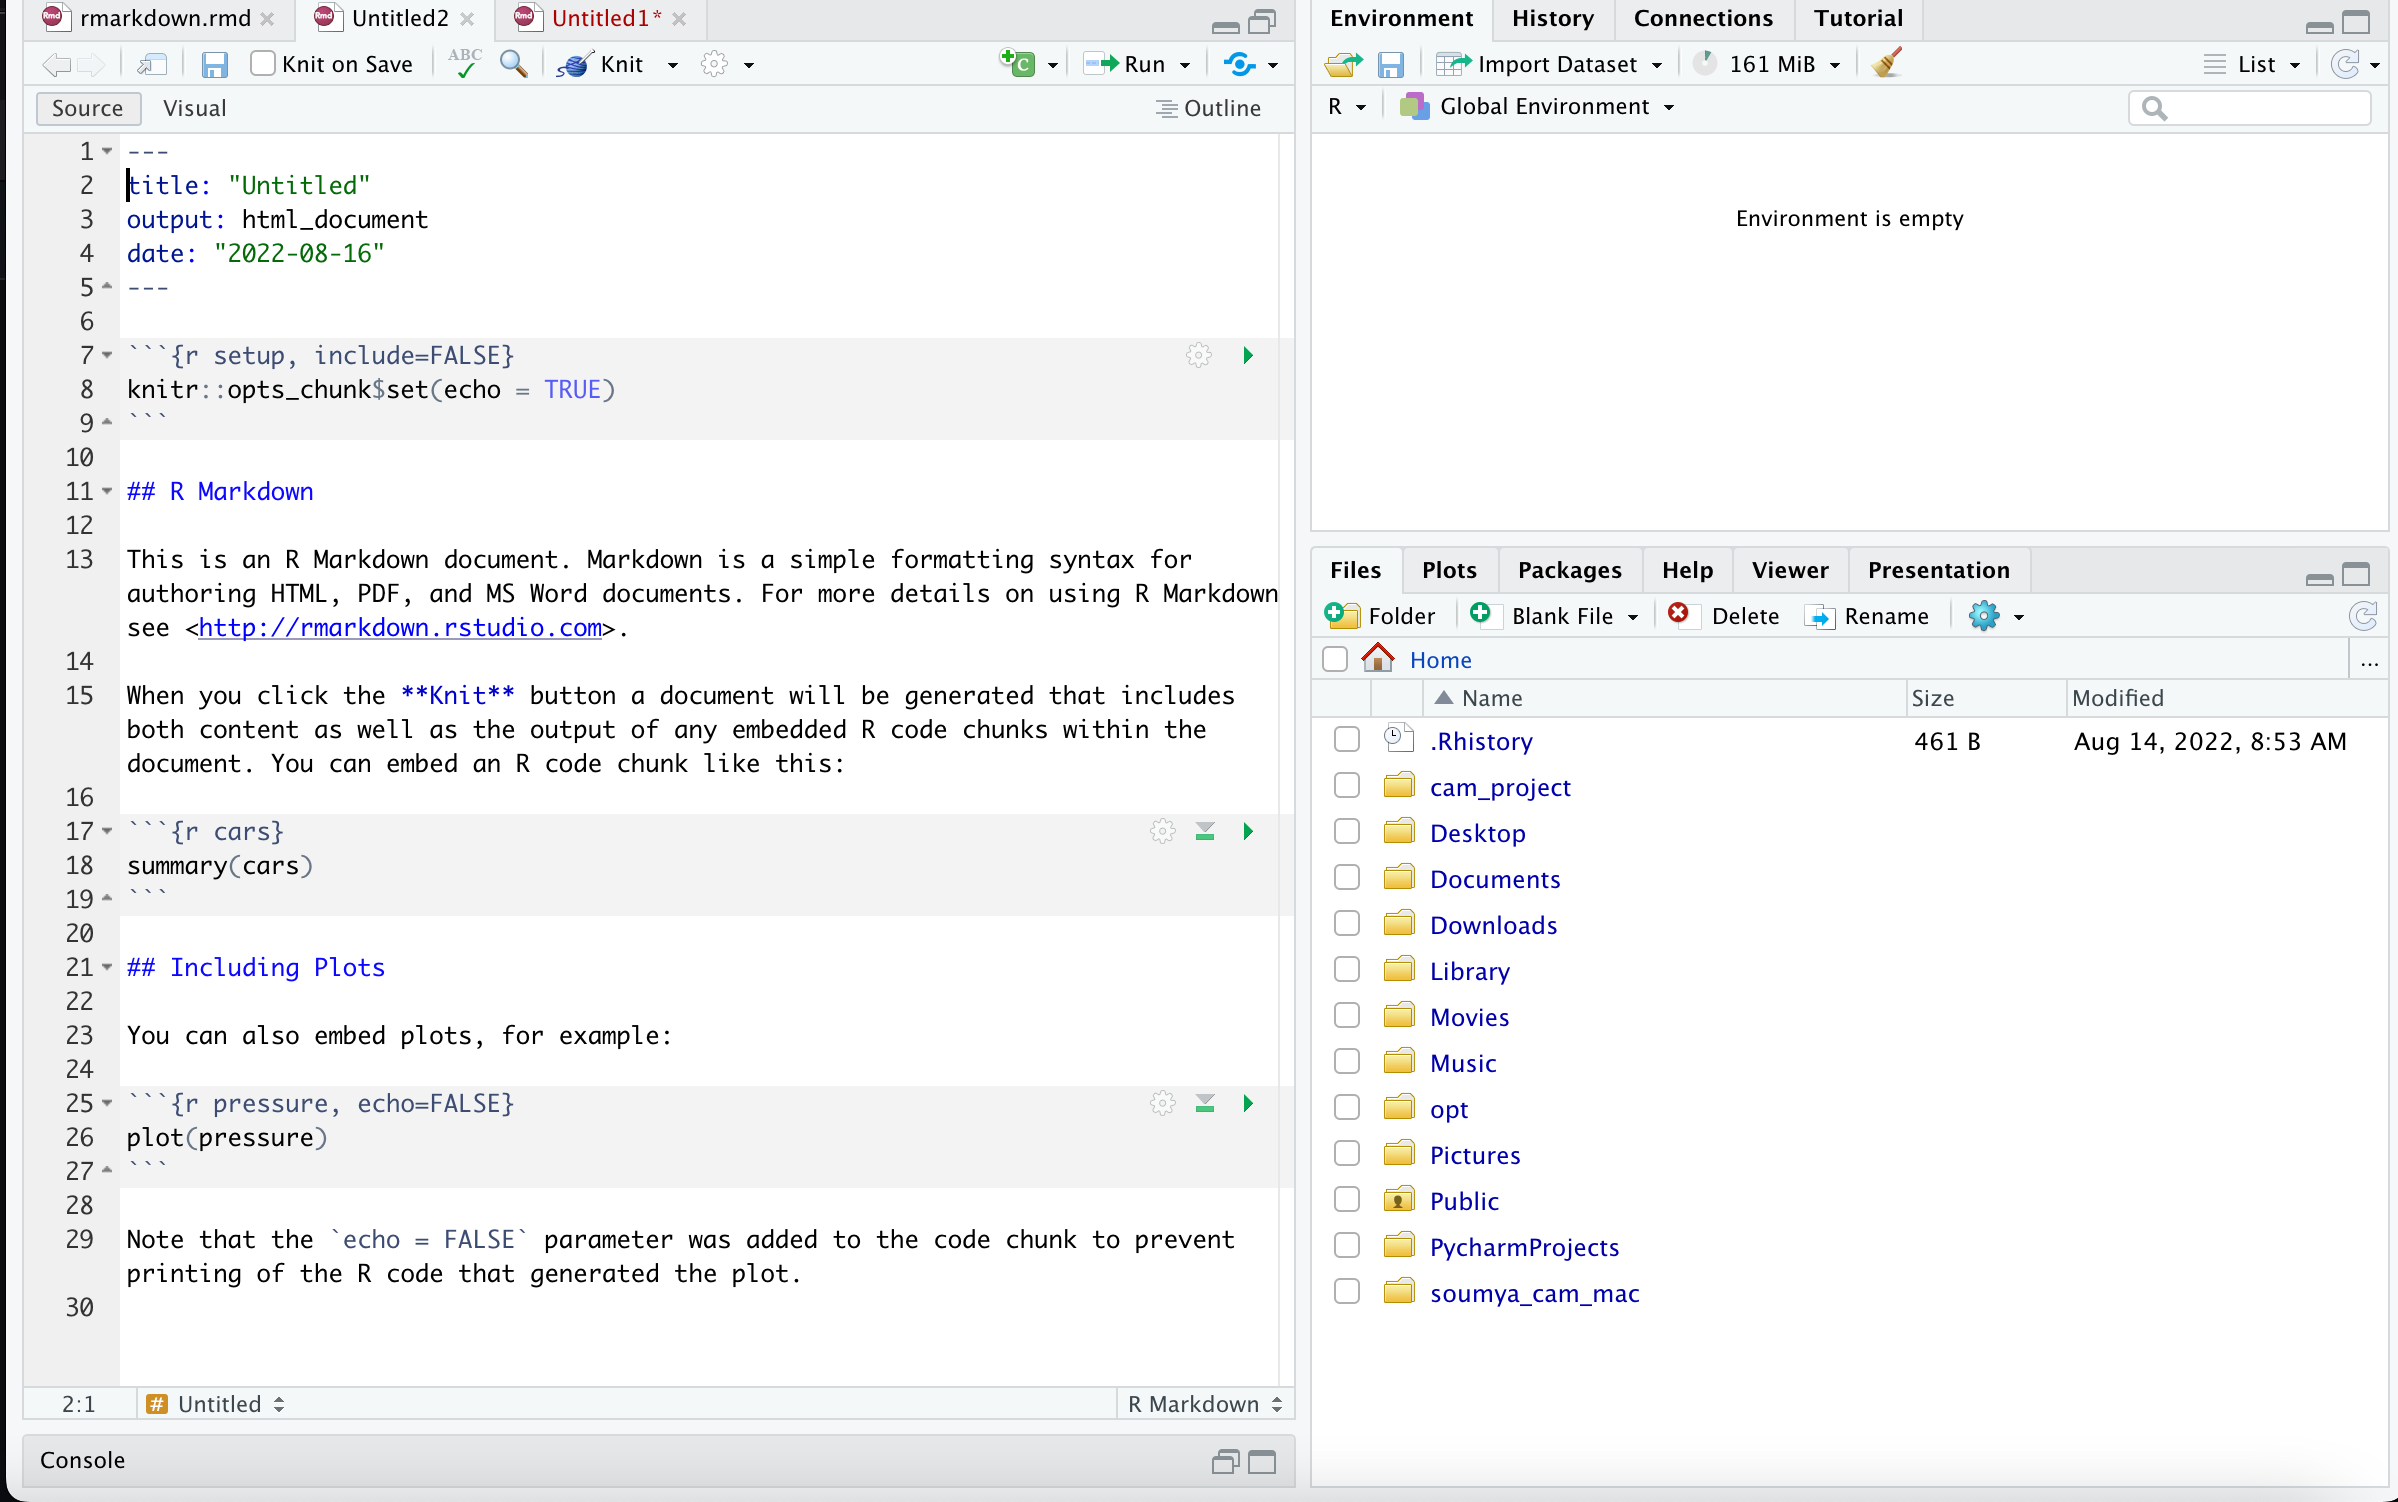Image resolution: width=2398 pixels, height=1502 pixels.
Task: Show the document Outline
Action: (x=1209, y=108)
